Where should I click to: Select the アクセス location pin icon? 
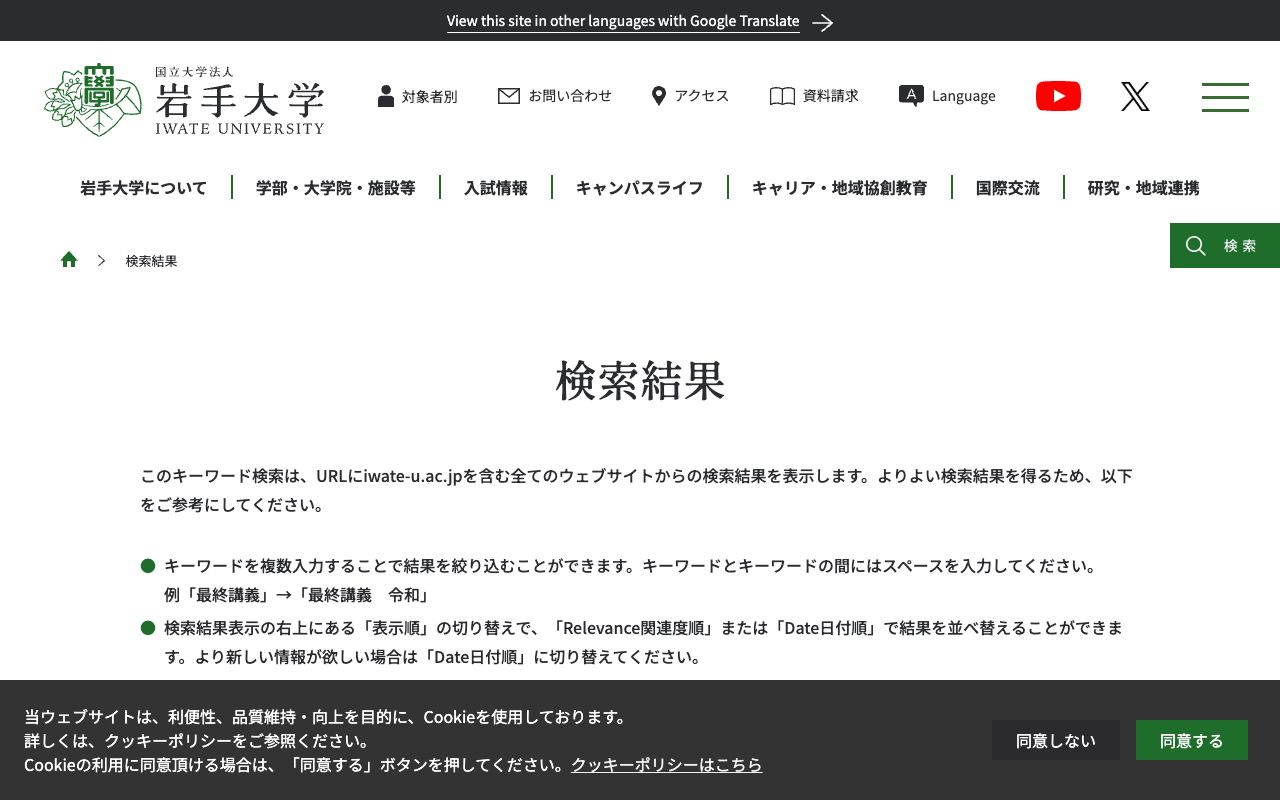point(658,95)
